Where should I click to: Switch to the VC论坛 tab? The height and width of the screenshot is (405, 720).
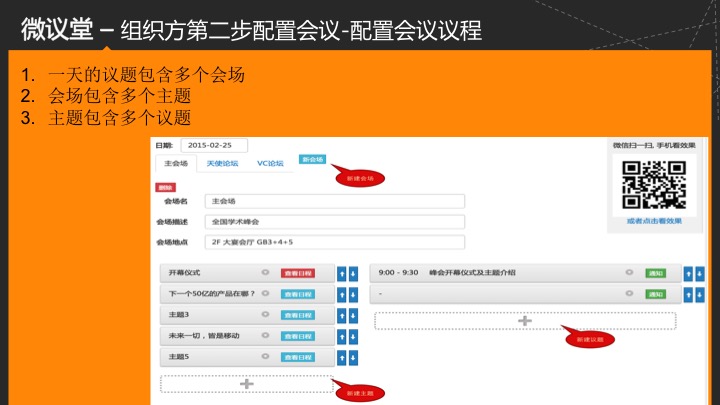pos(270,162)
